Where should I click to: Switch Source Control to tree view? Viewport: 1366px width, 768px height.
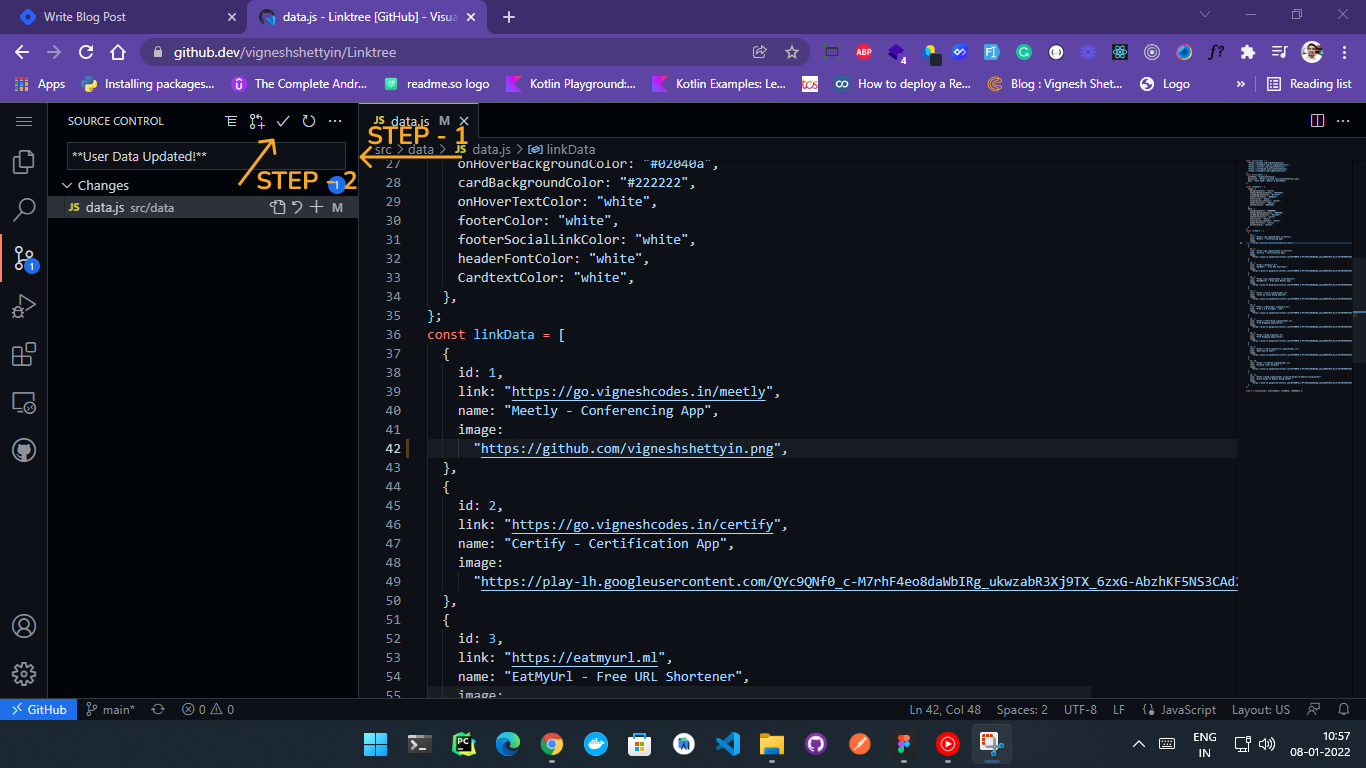231,121
